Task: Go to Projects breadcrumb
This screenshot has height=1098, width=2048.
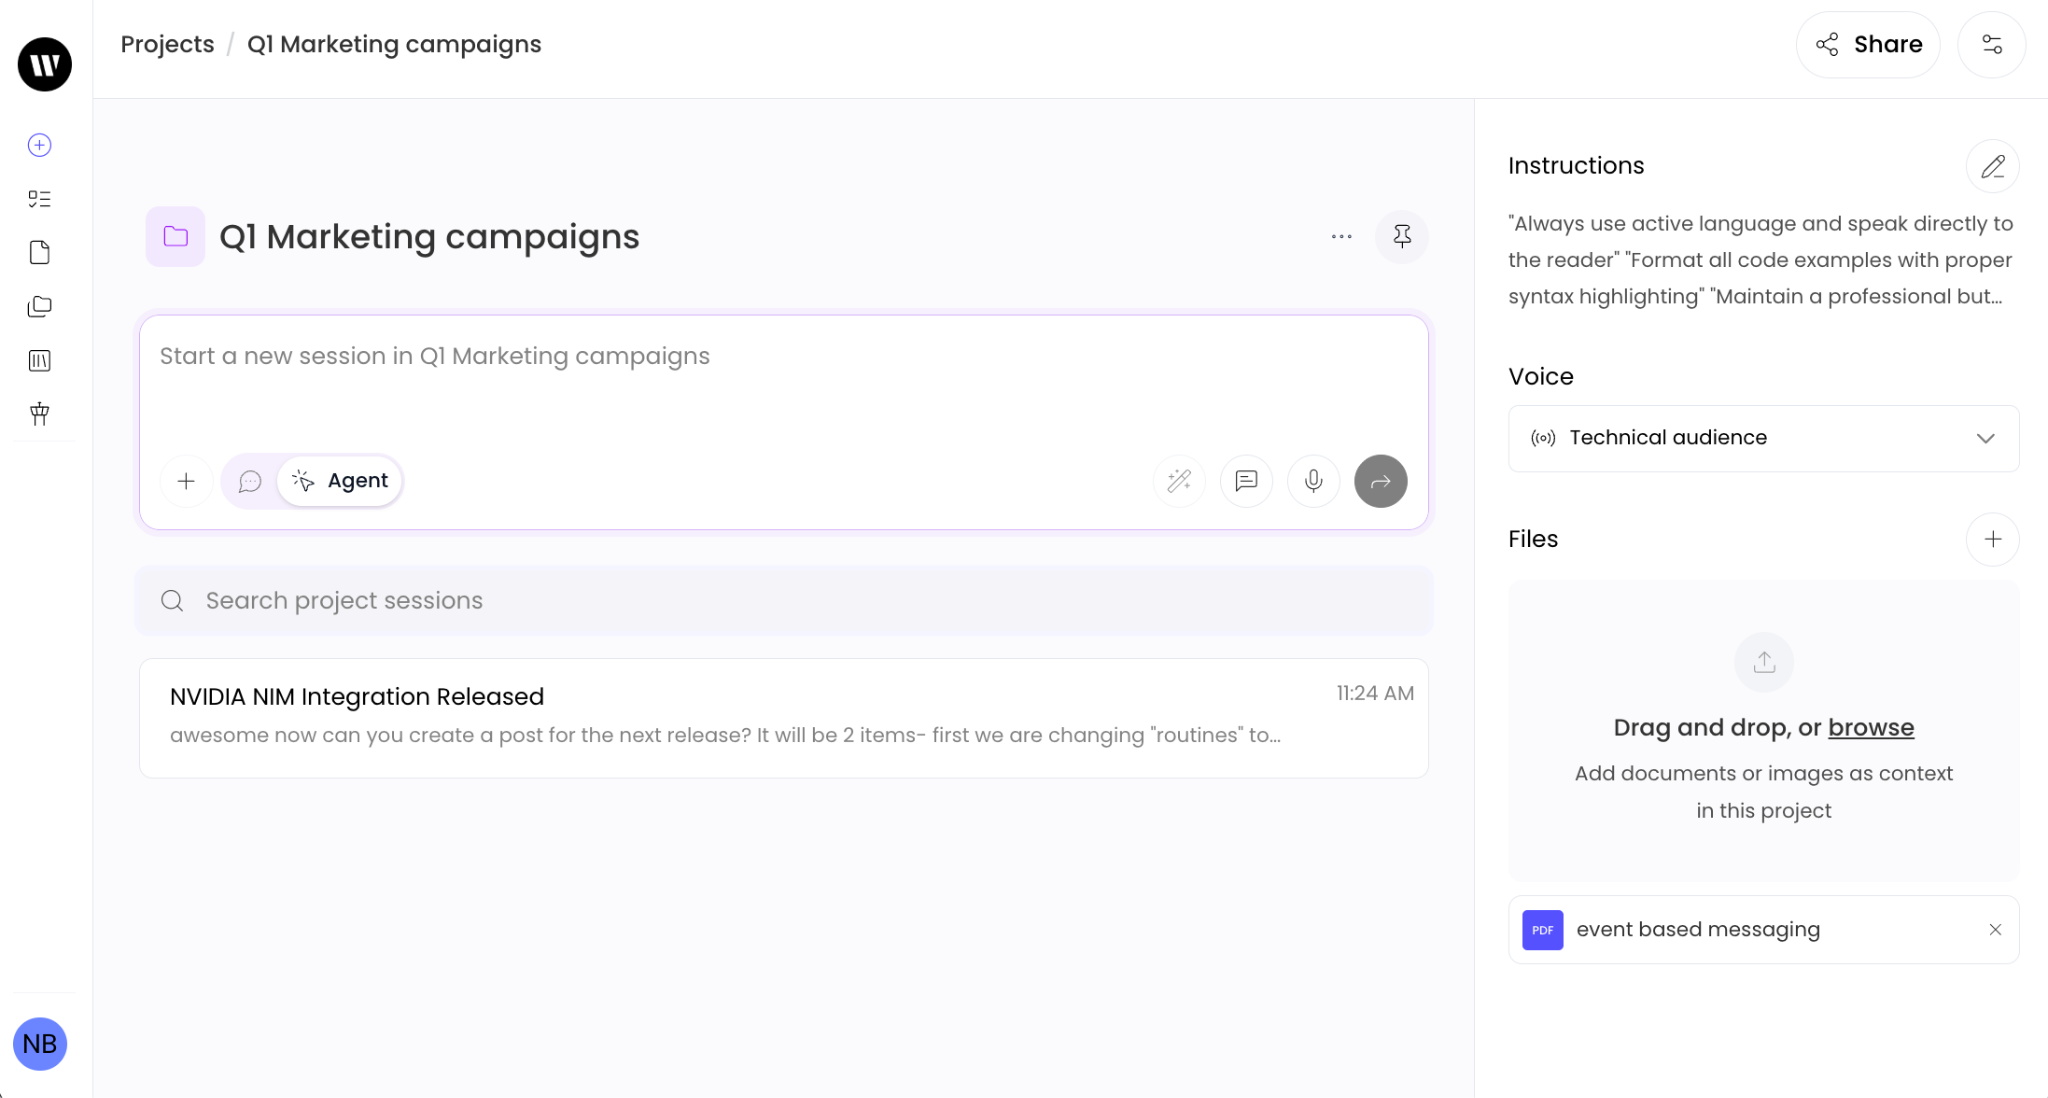Action: pyautogui.click(x=167, y=45)
